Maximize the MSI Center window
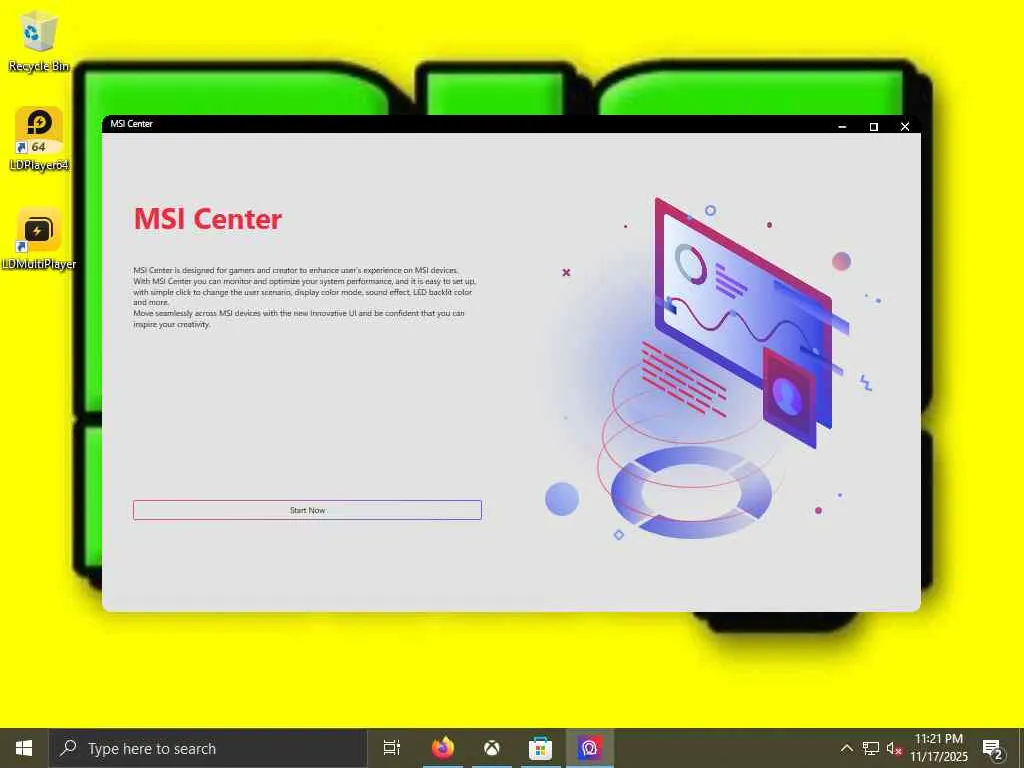This screenshot has height=768, width=1024. (x=874, y=126)
